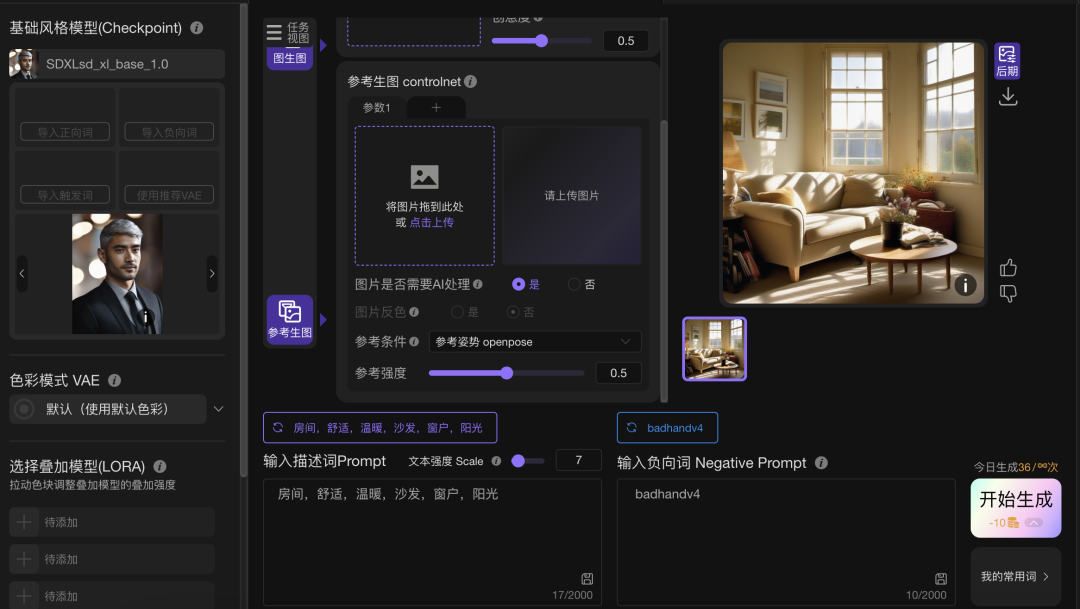Open the 参考条件 openpose dropdown
1080x609 pixels.
click(535, 342)
